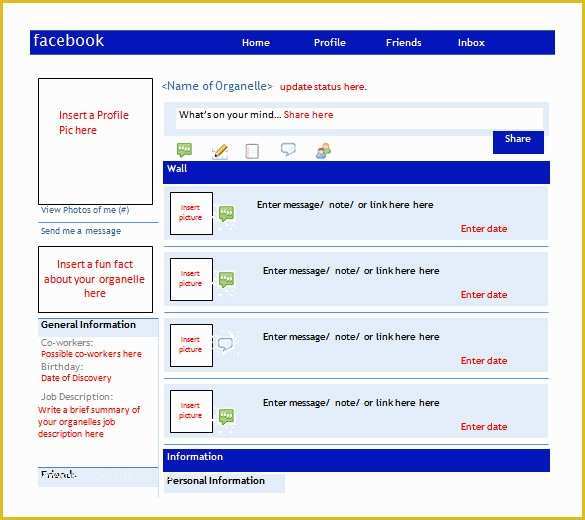The width and height of the screenshot is (585, 520).
Task: Open the Friends tab in the navigation bar
Action: [x=403, y=43]
